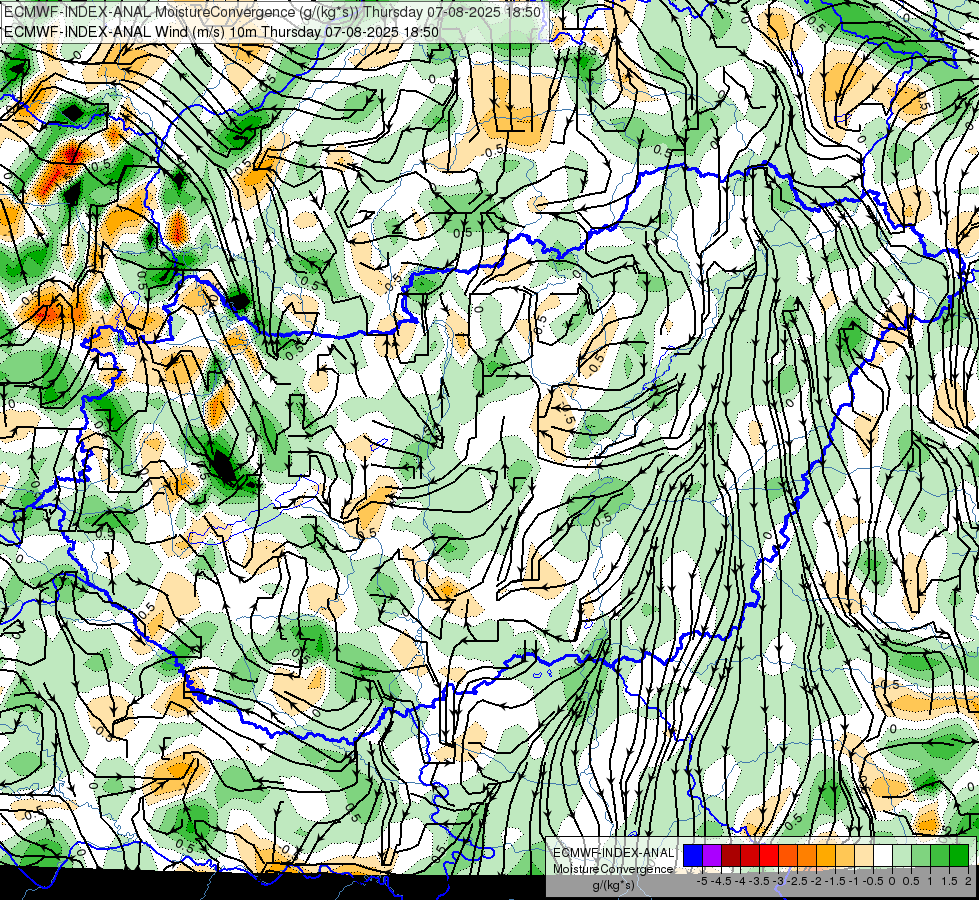
Task: Click legend tick label -4.5
Action: tap(721, 881)
